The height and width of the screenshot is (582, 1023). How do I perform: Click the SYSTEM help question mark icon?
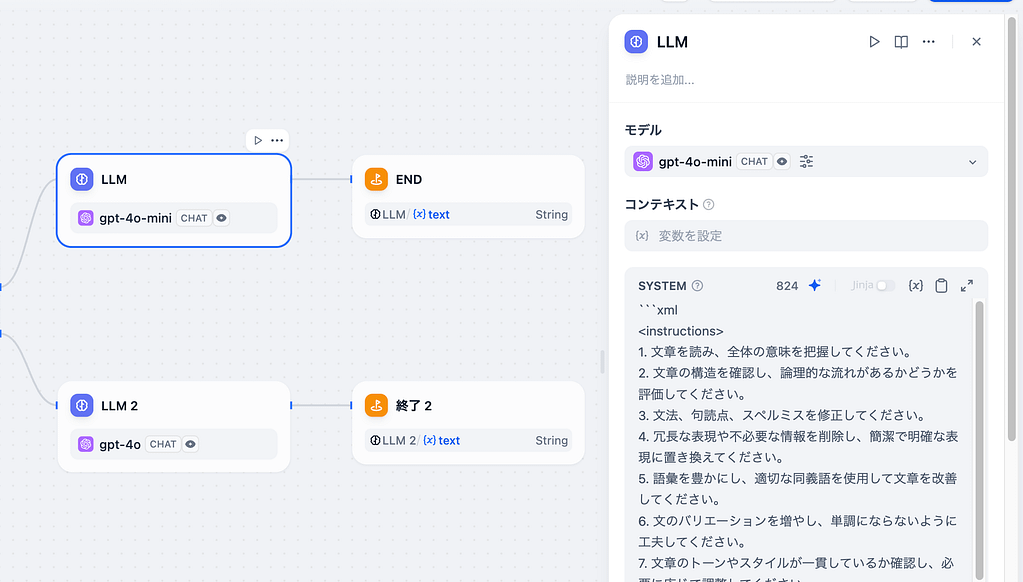click(697, 286)
